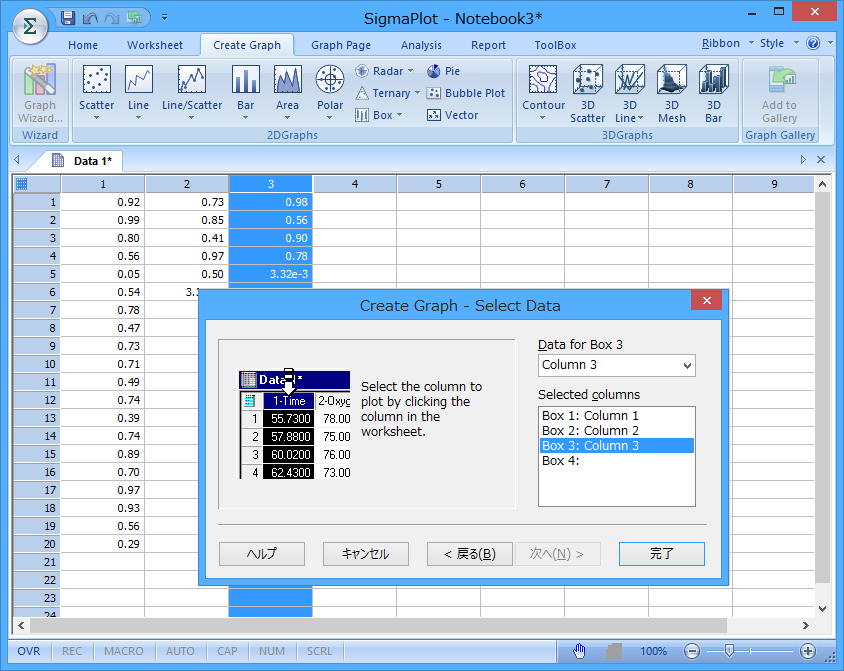Screen dimensions: 844x671
Task: Switch to the ToolBox ribbon tab
Action: click(x=555, y=45)
